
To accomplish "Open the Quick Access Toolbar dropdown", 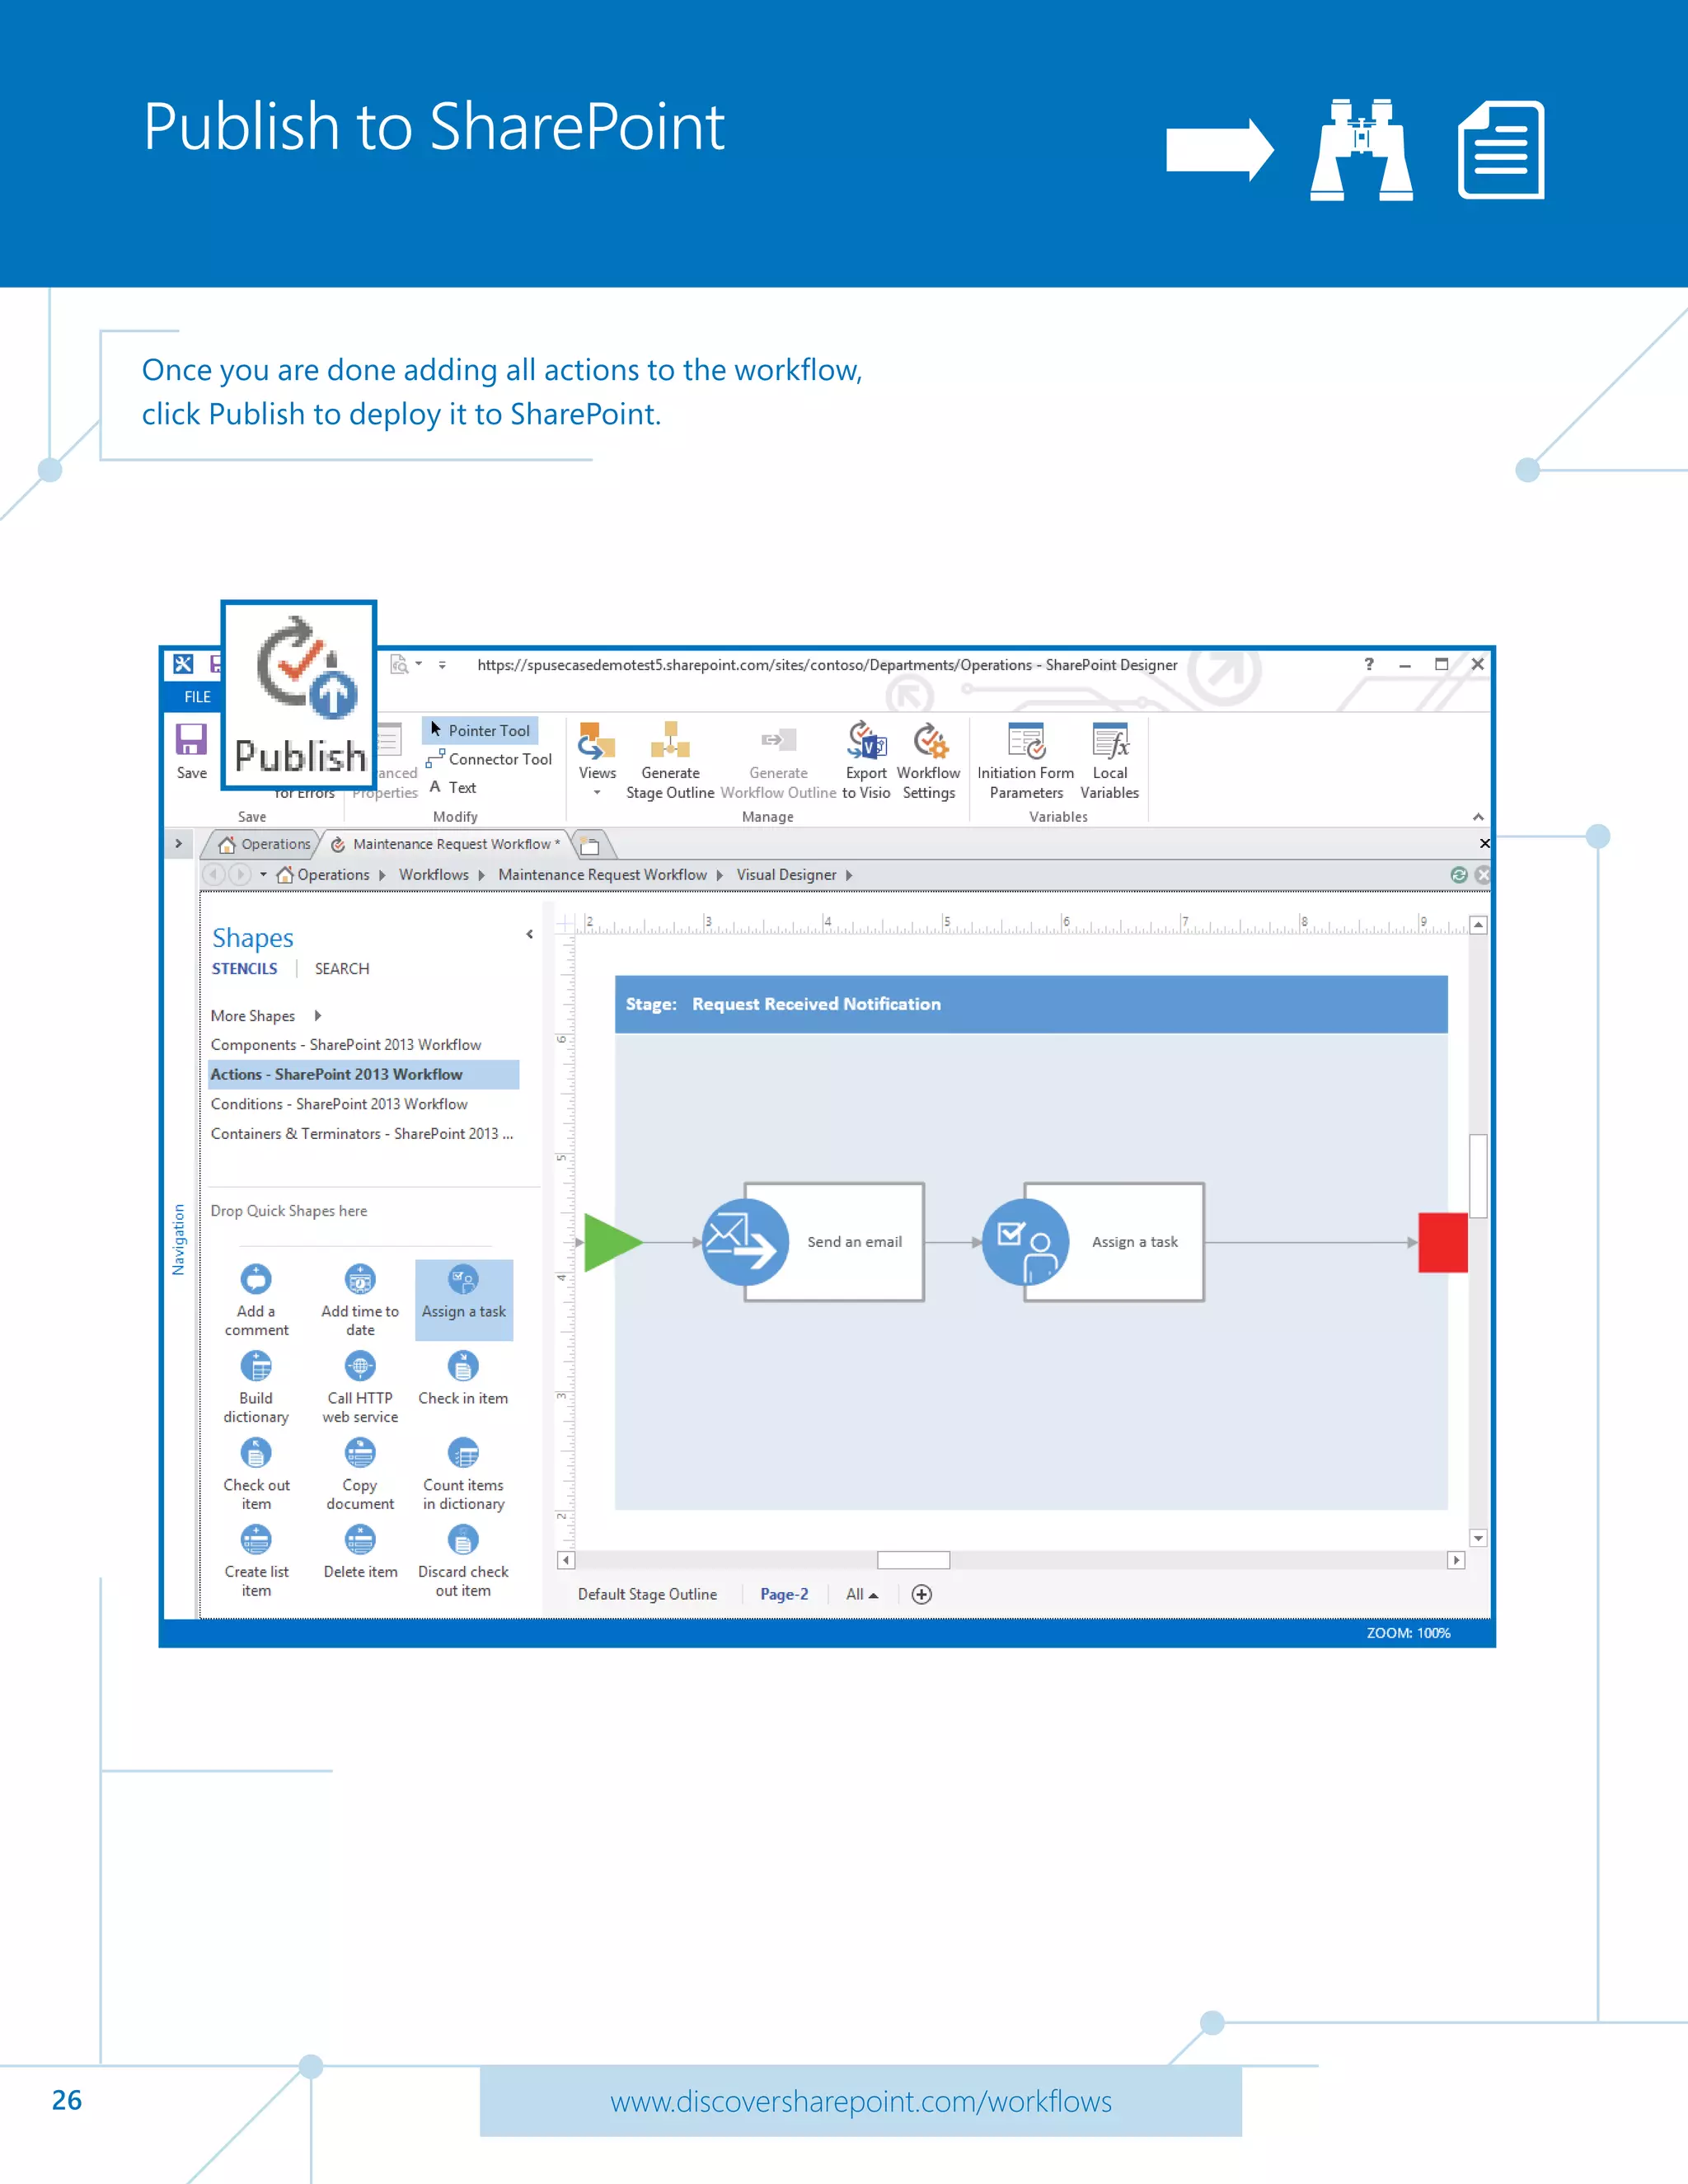I will pyautogui.click(x=442, y=664).
